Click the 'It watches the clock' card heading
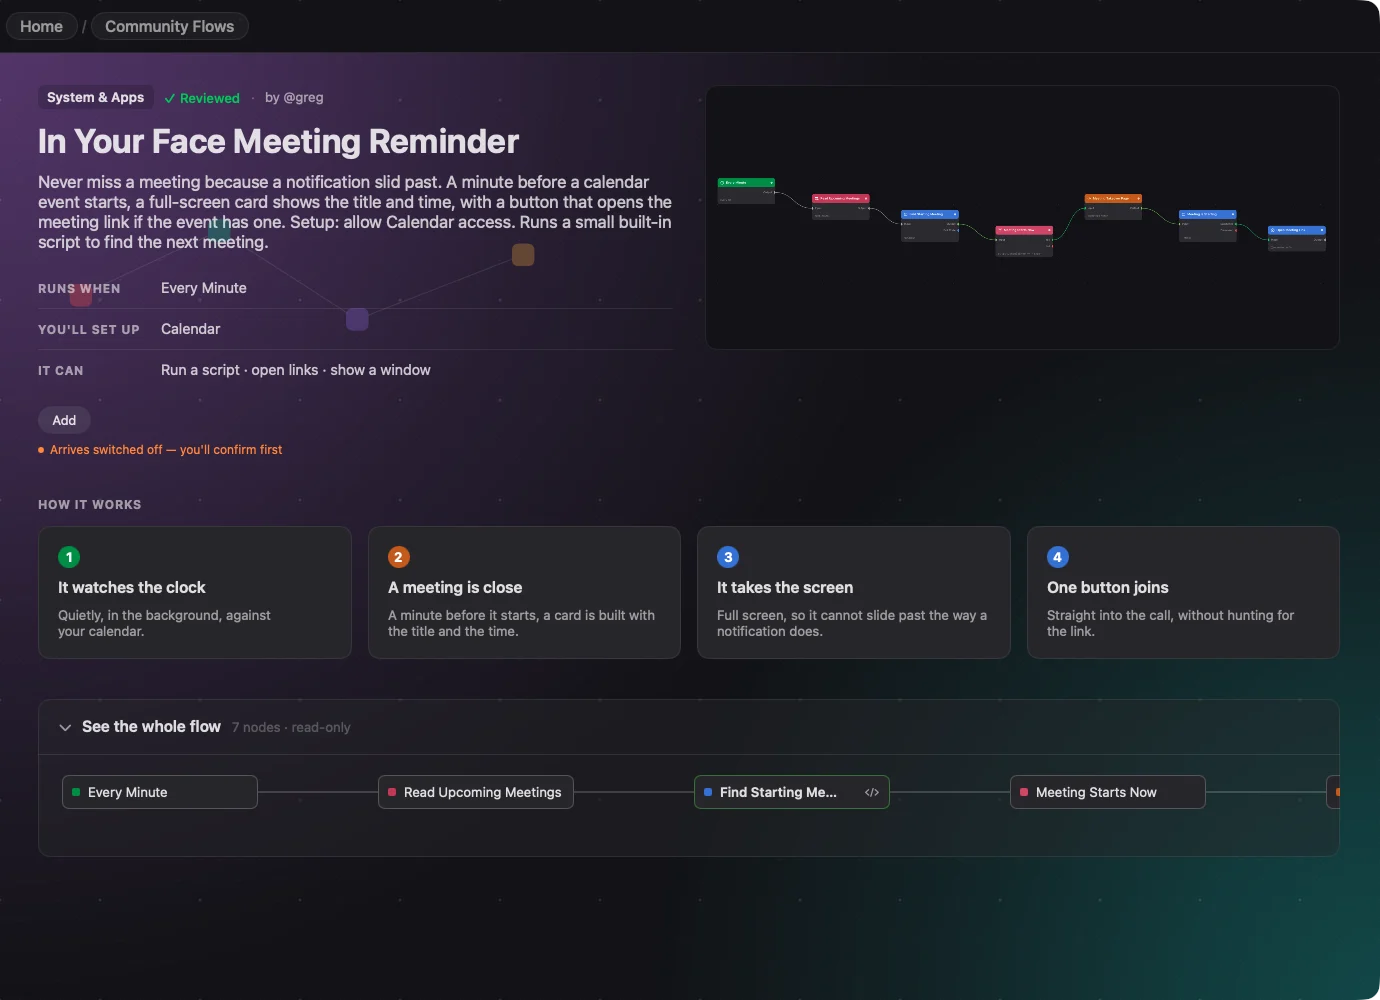This screenshot has width=1380, height=1000. [x=132, y=587]
